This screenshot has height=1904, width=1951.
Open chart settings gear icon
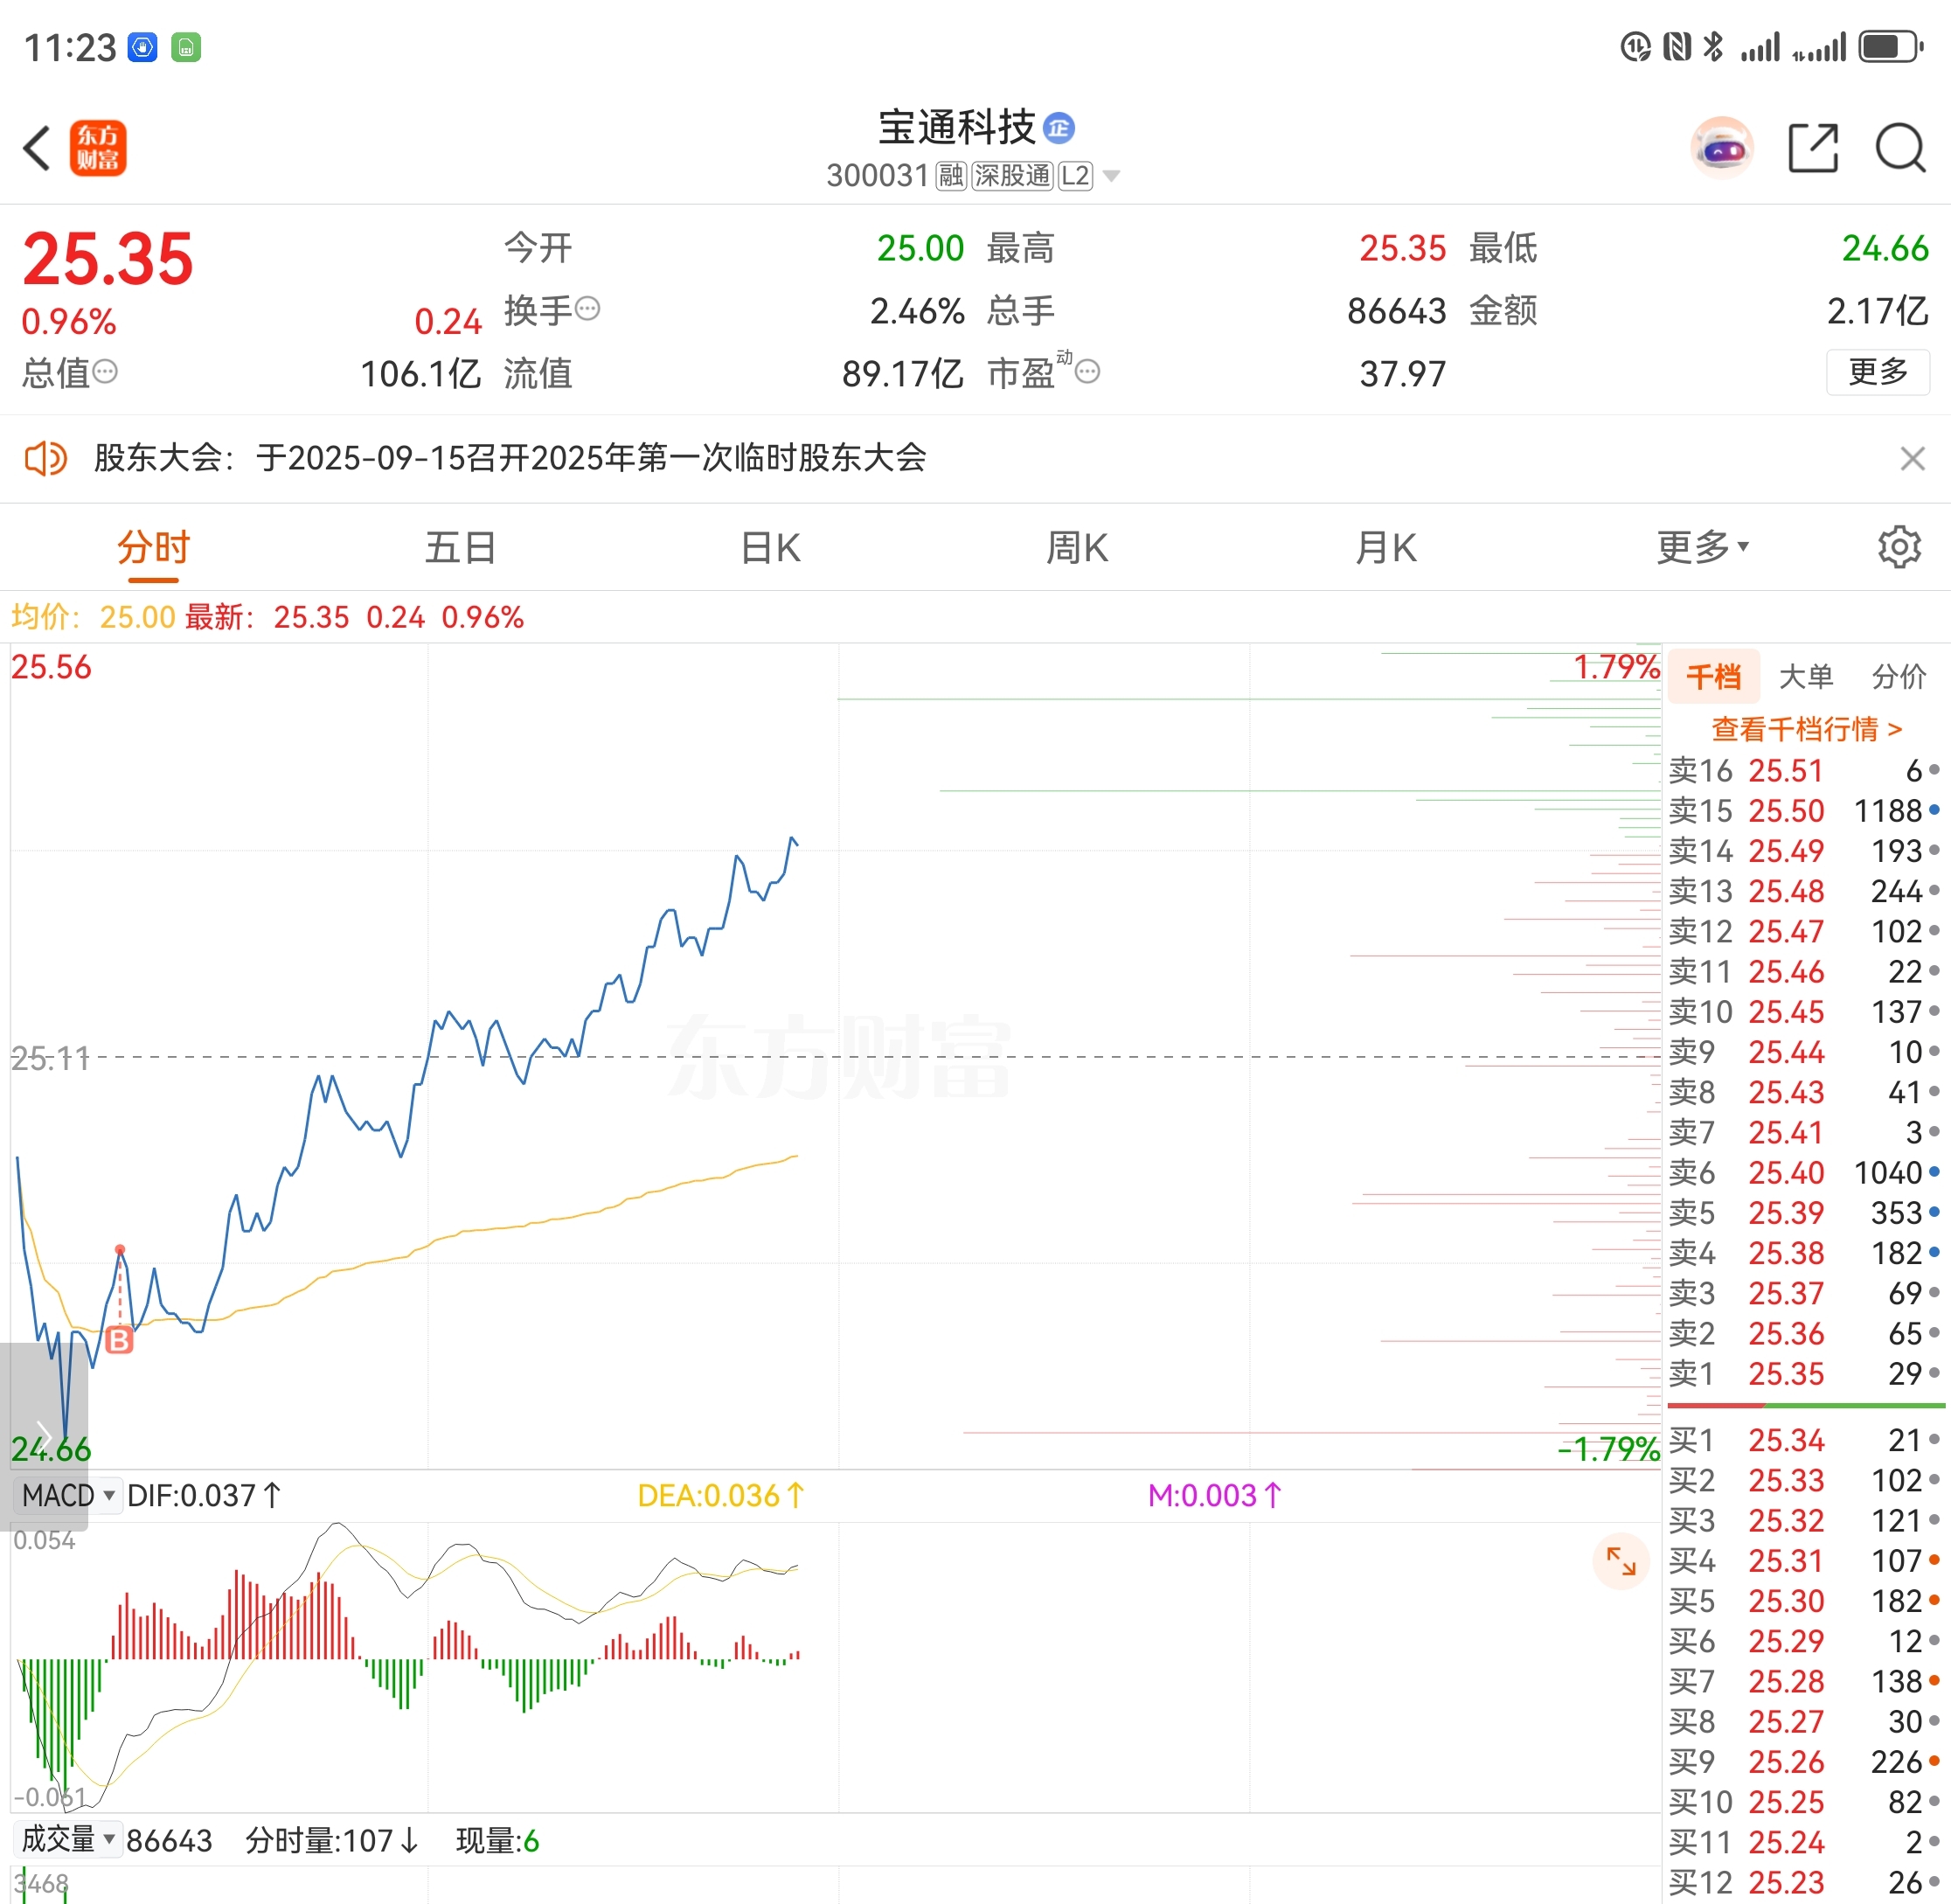click(x=1898, y=547)
